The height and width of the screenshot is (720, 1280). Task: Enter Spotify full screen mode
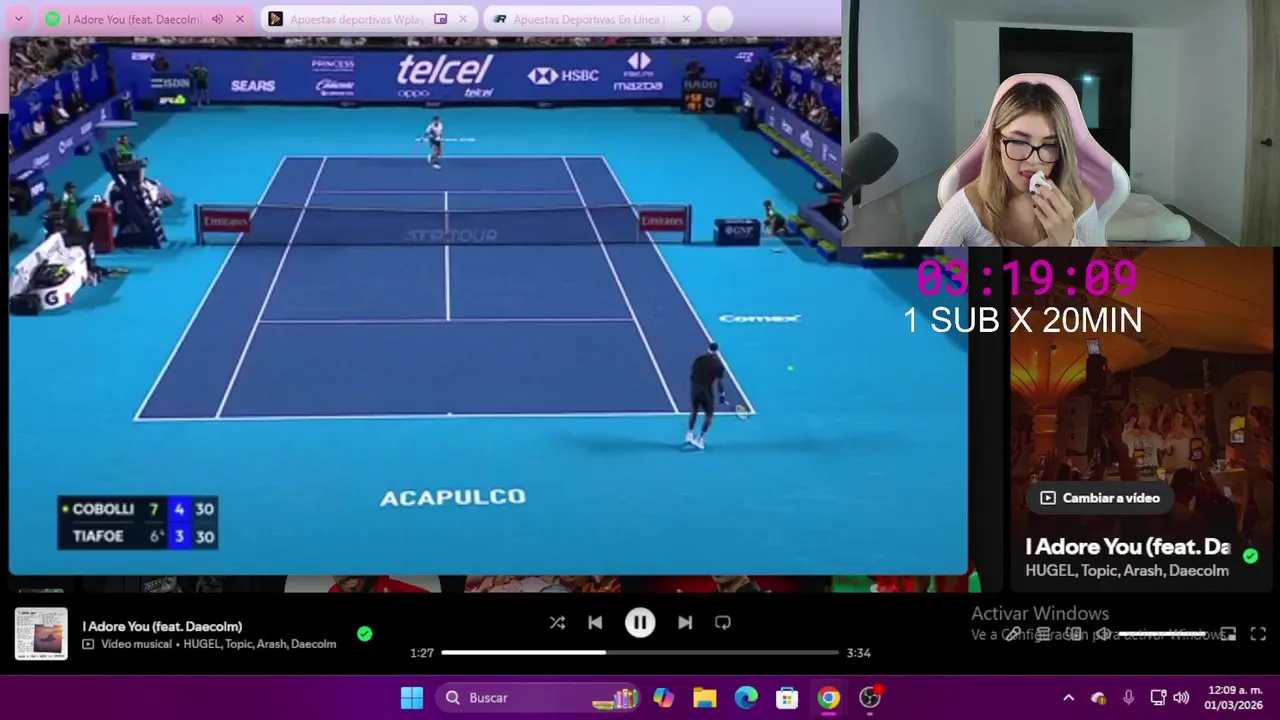[1258, 634]
